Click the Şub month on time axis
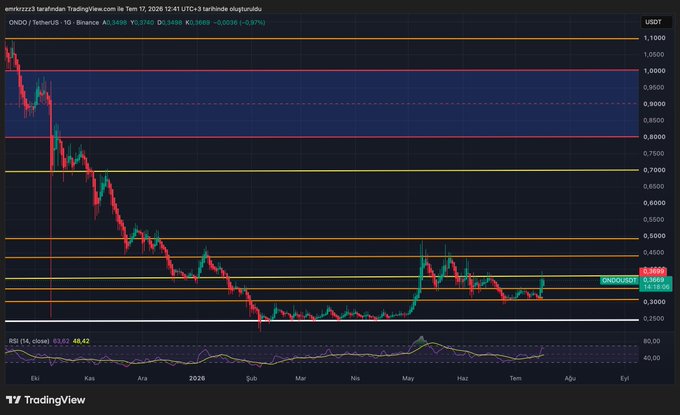The height and width of the screenshot is (415, 680). tap(252, 379)
